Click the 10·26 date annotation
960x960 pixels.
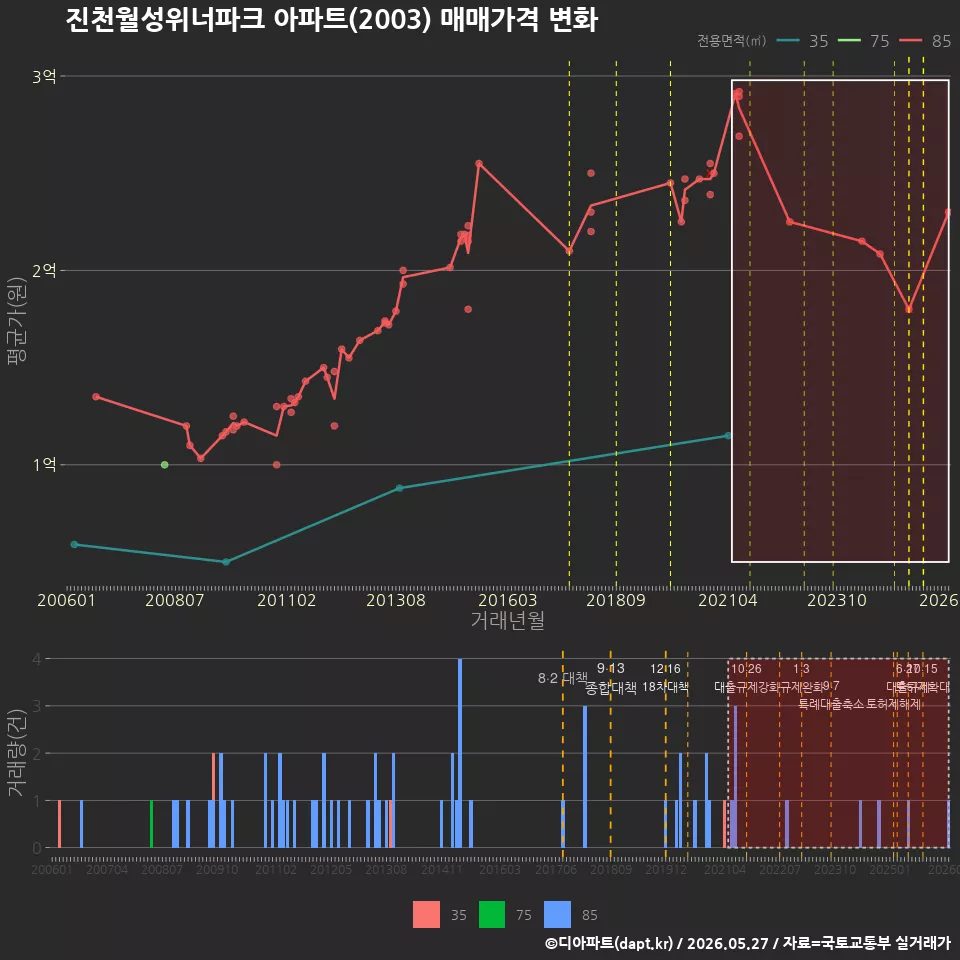tap(746, 669)
